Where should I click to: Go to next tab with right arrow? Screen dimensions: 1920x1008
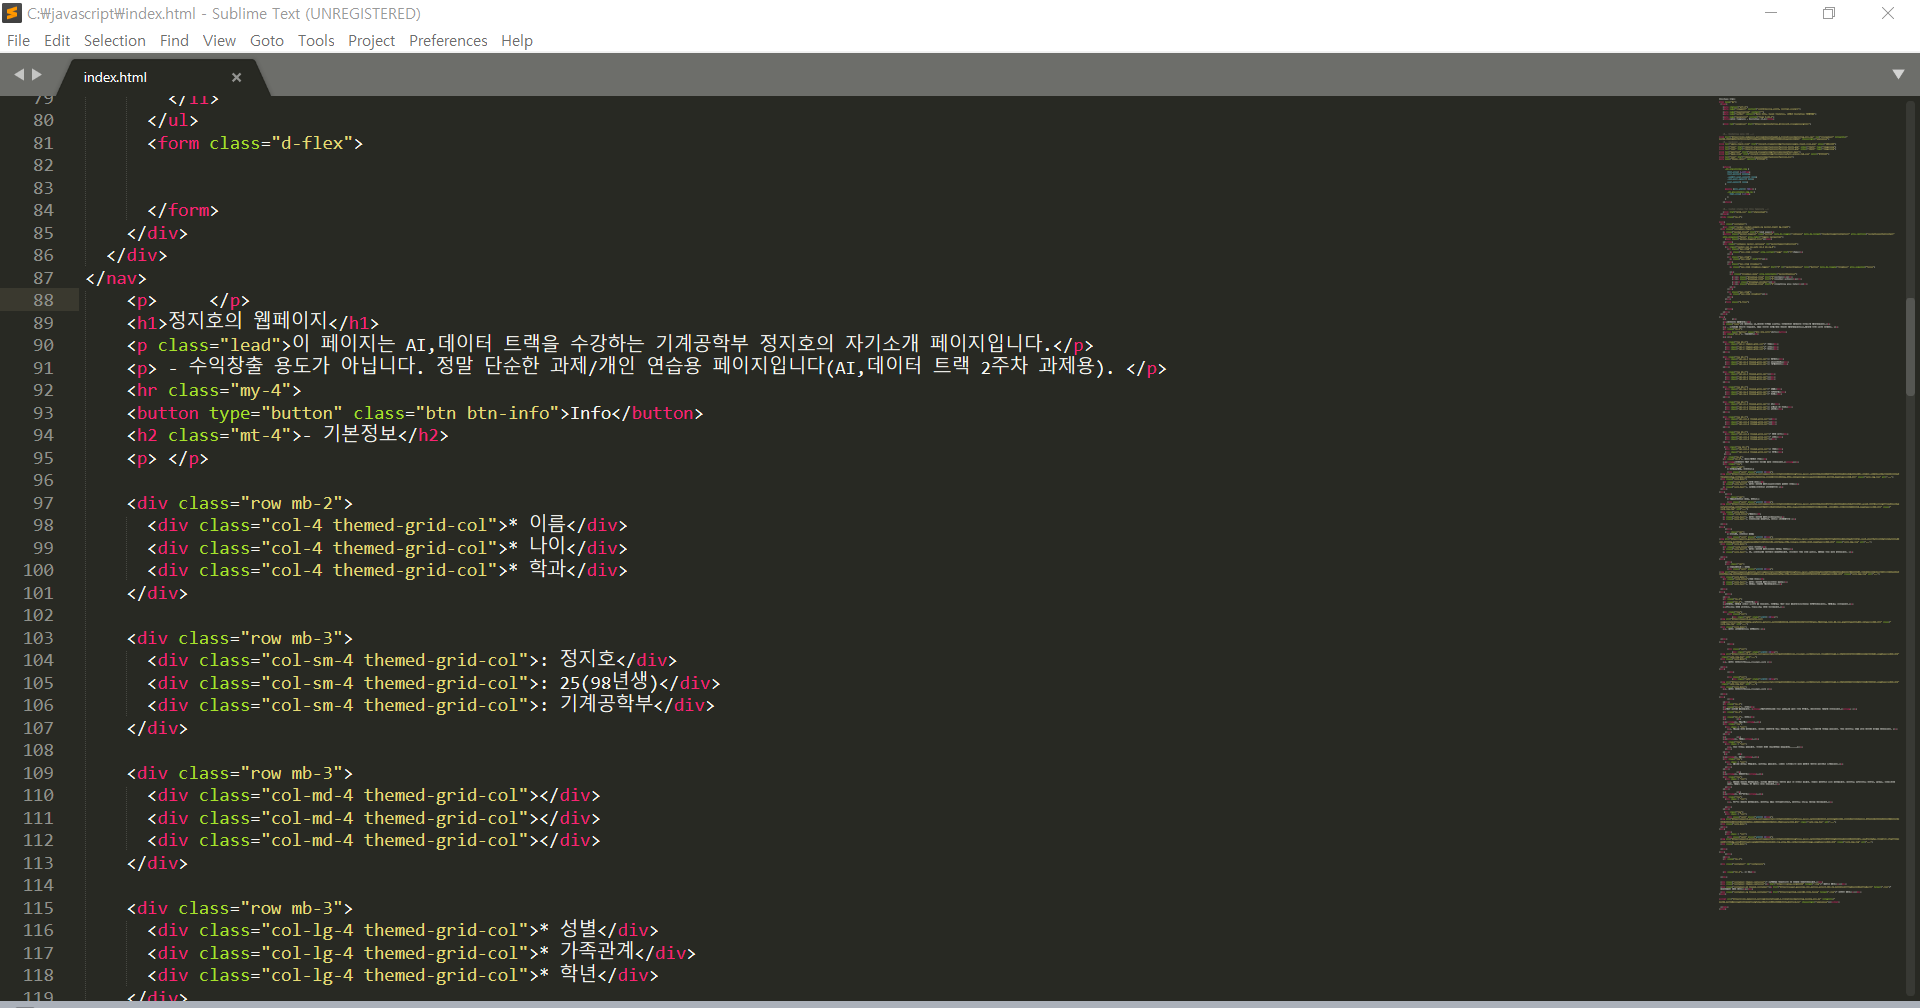coord(37,75)
